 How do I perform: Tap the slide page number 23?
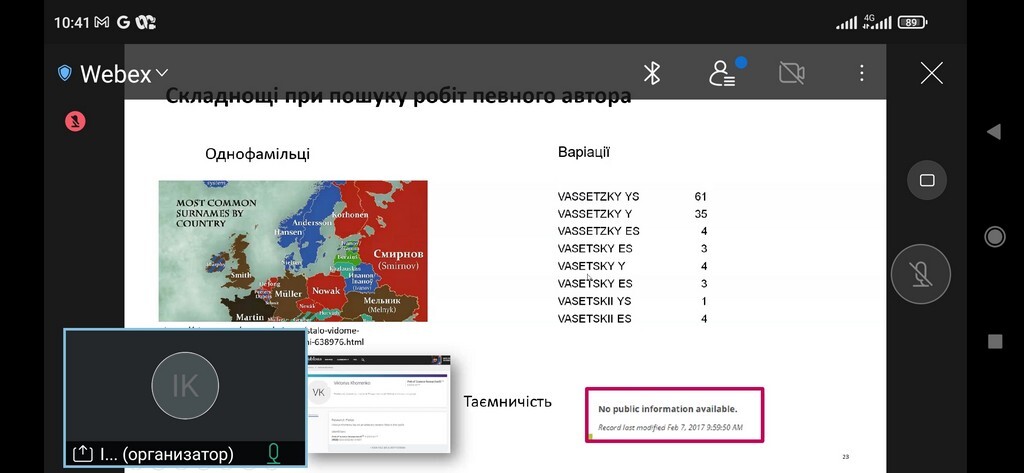click(846, 457)
